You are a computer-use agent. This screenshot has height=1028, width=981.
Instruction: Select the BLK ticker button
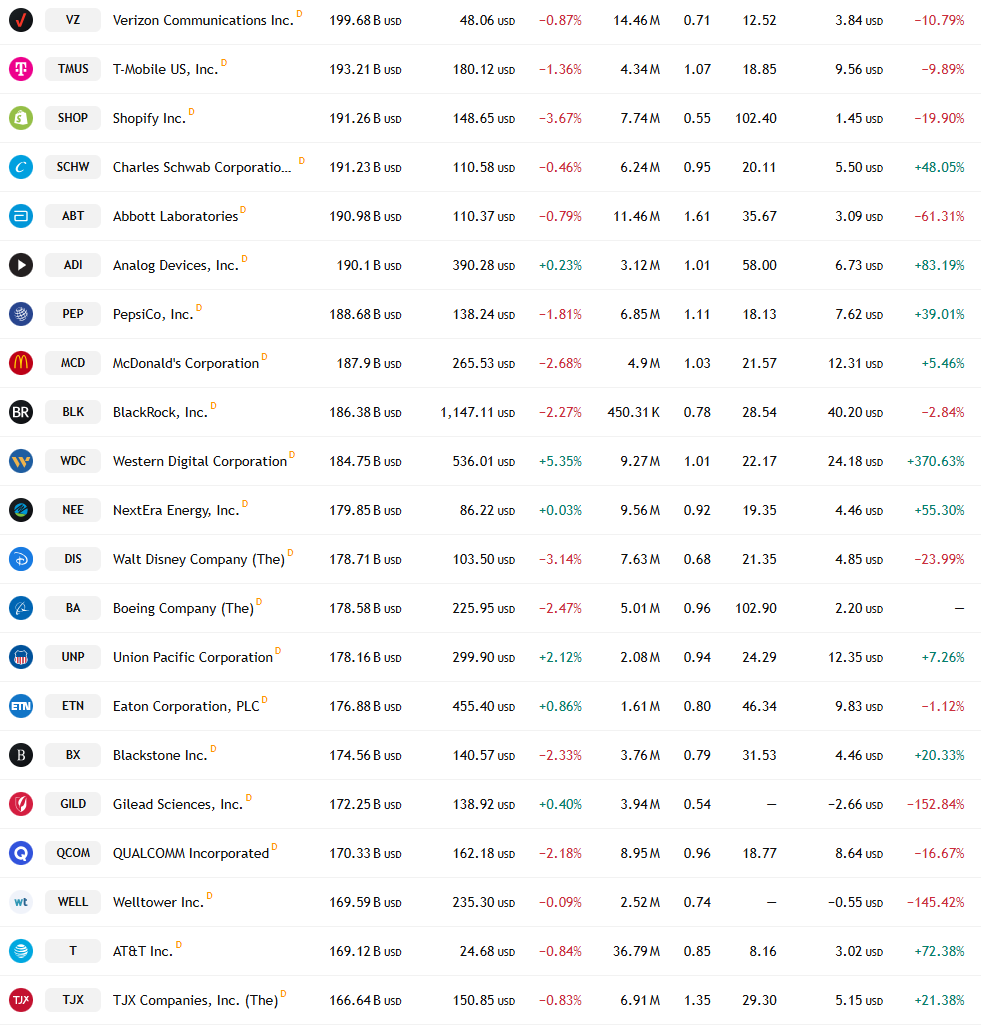(x=73, y=412)
